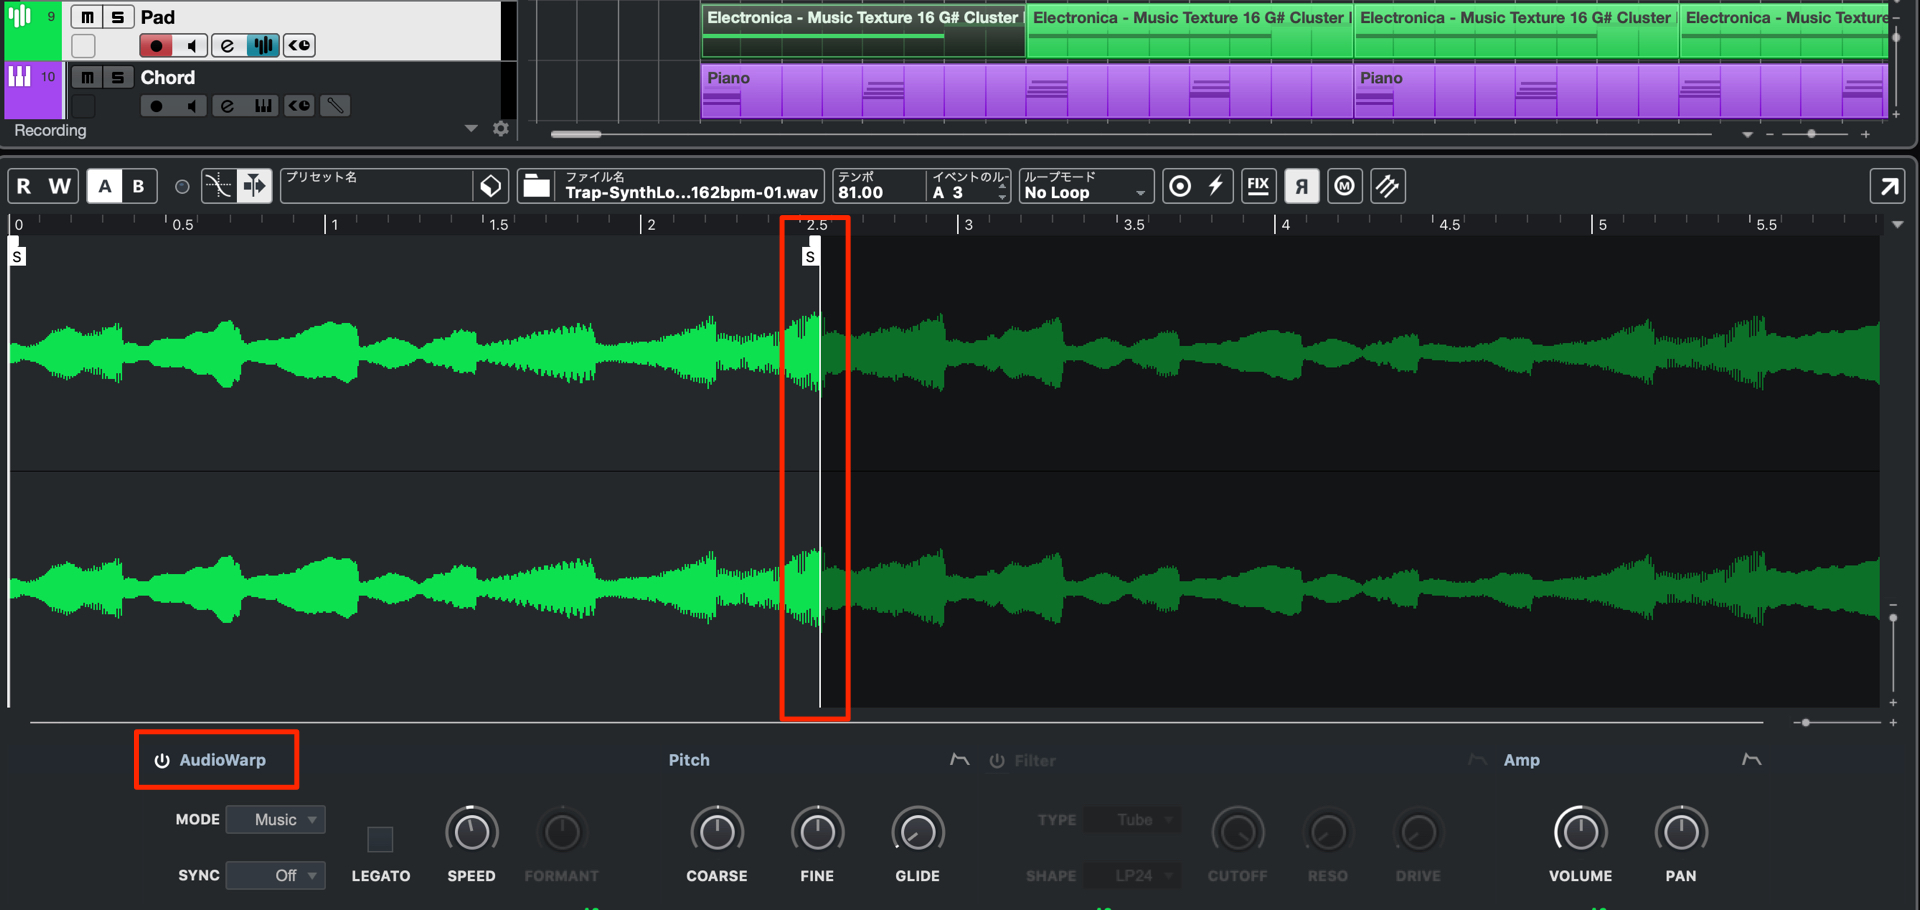
Task: Click the small round indicator button
Action: pos(182,187)
